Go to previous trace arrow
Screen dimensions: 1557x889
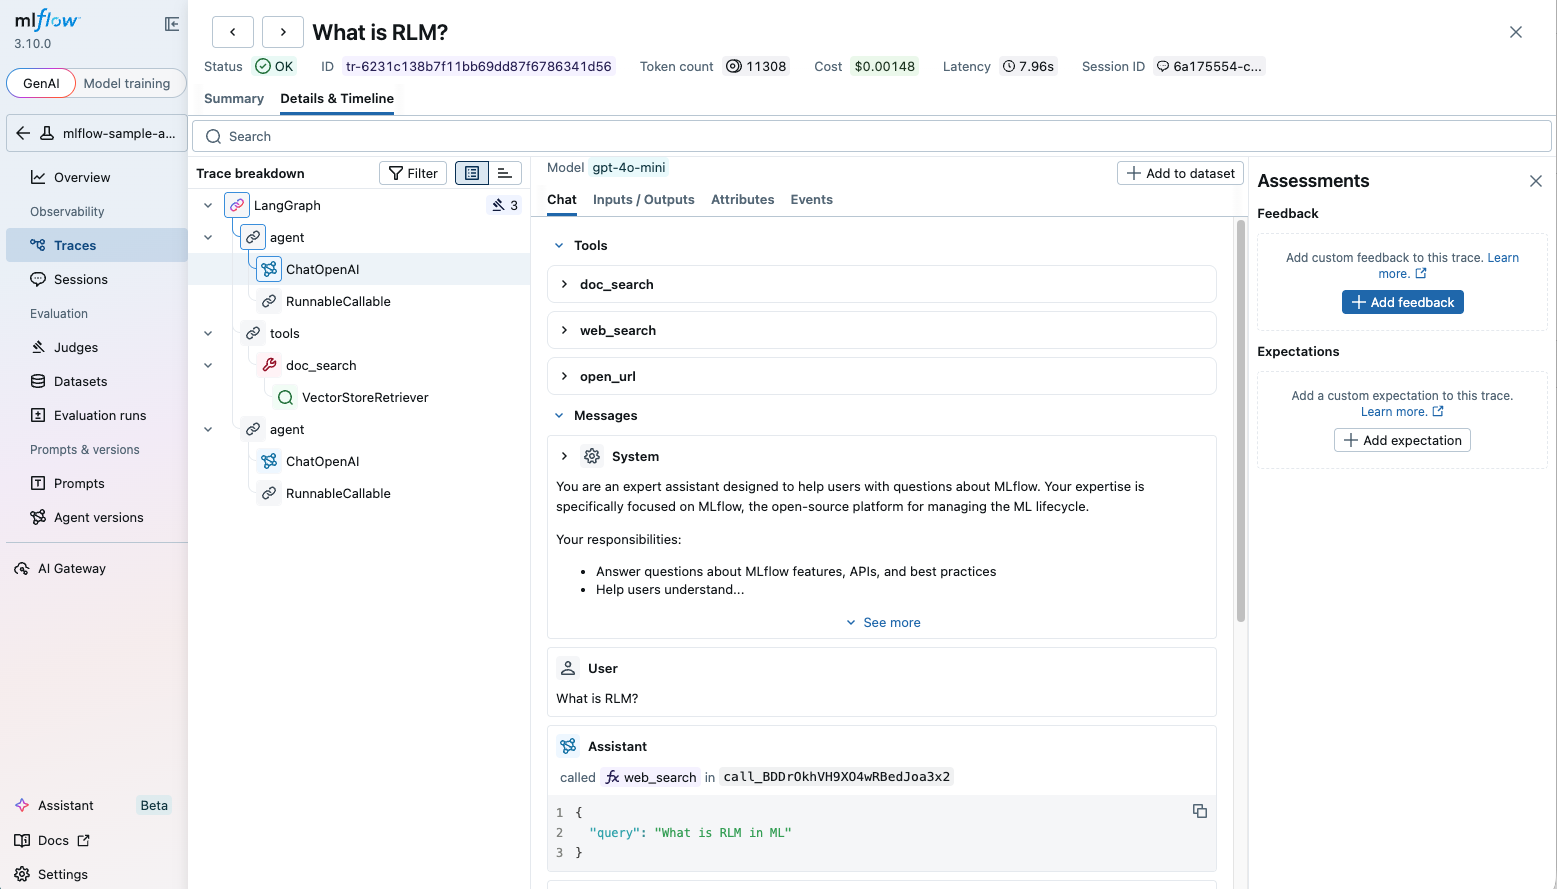pyautogui.click(x=233, y=32)
